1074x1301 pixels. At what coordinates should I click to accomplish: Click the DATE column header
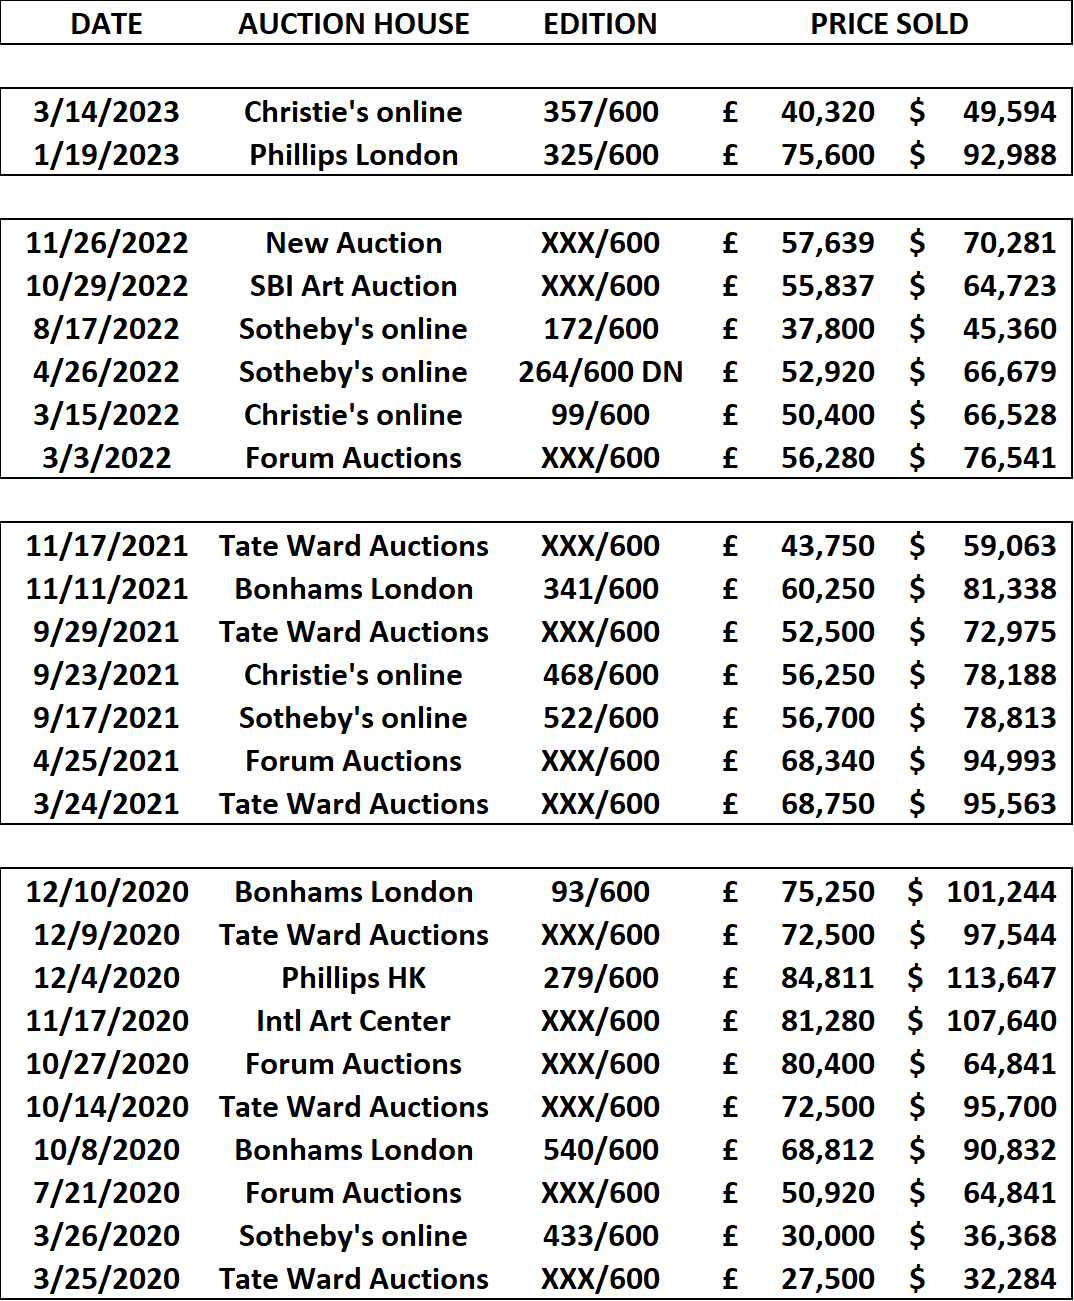[106, 24]
